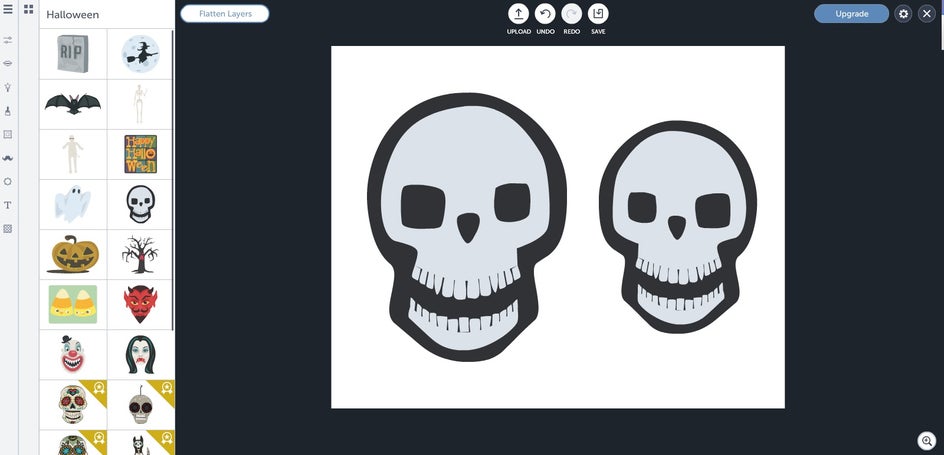This screenshot has height=455, width=944.
Task: Click the zoom magnifier icon
Action: tap(927, 441)
